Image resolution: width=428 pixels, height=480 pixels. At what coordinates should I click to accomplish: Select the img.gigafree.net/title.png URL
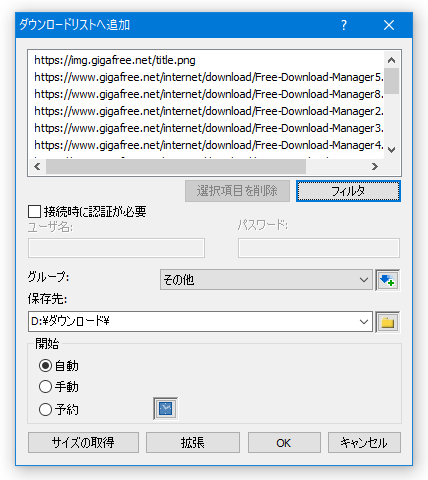(x=115, y=60)
